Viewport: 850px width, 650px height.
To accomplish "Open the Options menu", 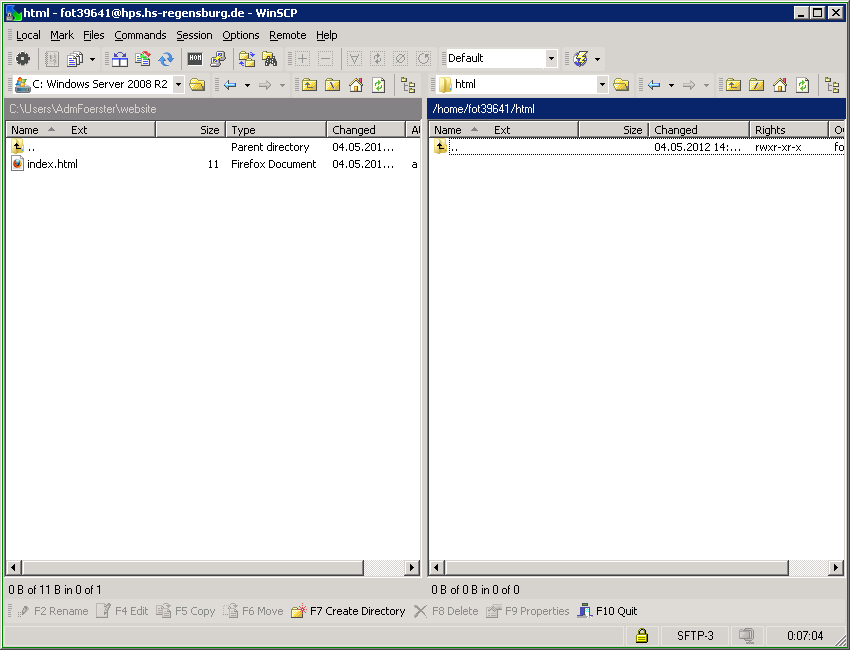I will [x=241, y=35].
